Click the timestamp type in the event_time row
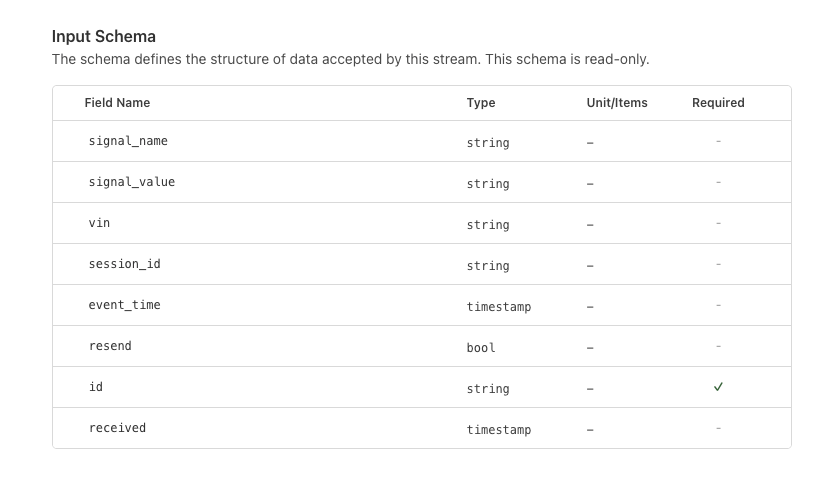The width and height of the screenshot is (828, 479). [498, 307]
